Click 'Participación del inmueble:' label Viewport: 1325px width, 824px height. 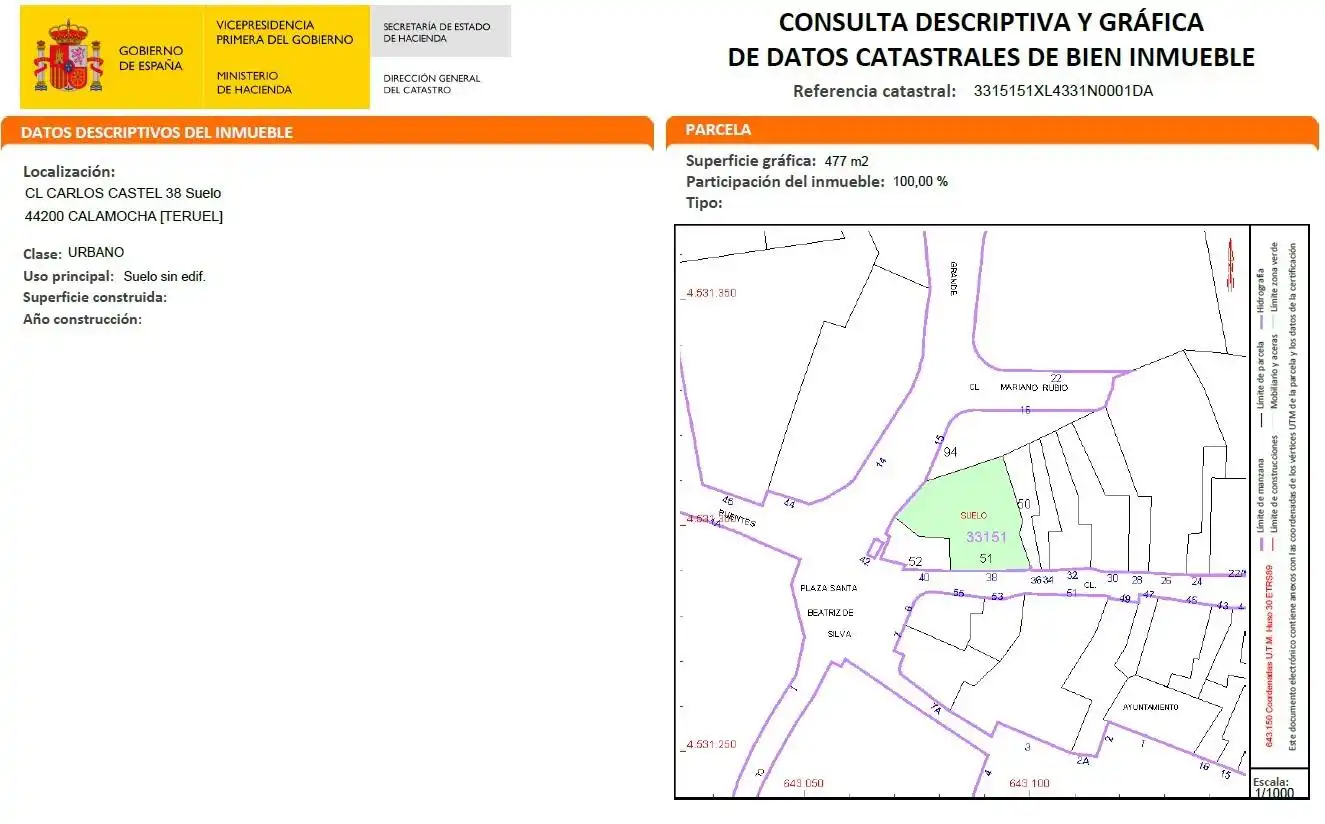[x=785, y=182]
